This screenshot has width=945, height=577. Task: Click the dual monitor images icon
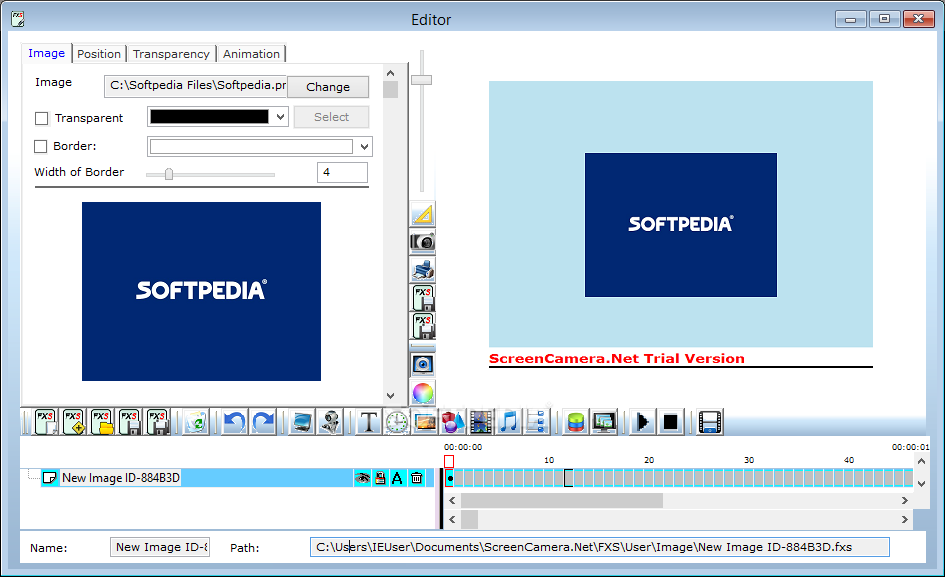click(x=604, y=422)
